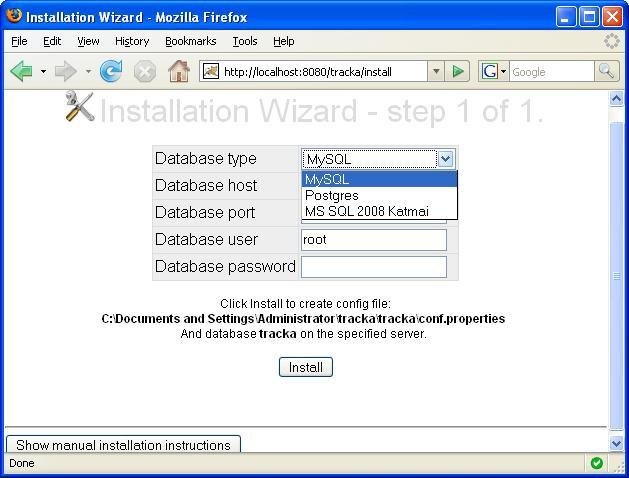The image size is (629, 478).
Task: Collapse the Database type dropdown arrow
Action: [446, 159]
